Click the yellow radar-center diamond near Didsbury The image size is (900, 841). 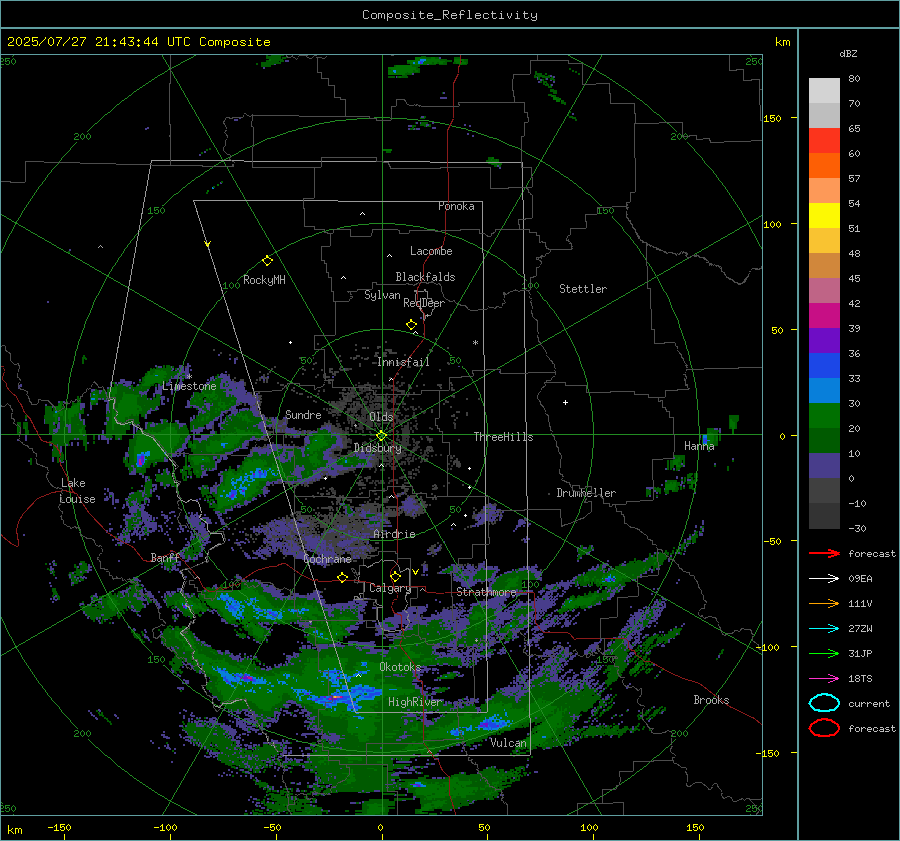click(x=381, y=436)
